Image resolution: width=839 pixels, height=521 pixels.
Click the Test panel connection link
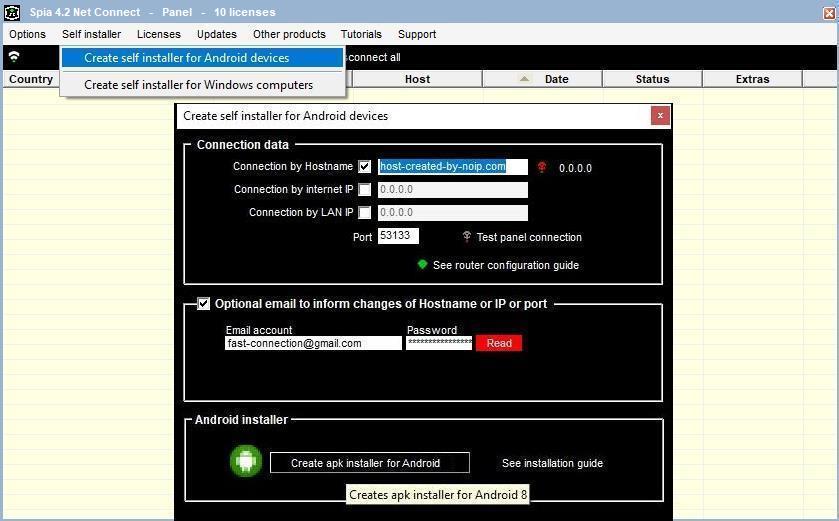point(529,237)
